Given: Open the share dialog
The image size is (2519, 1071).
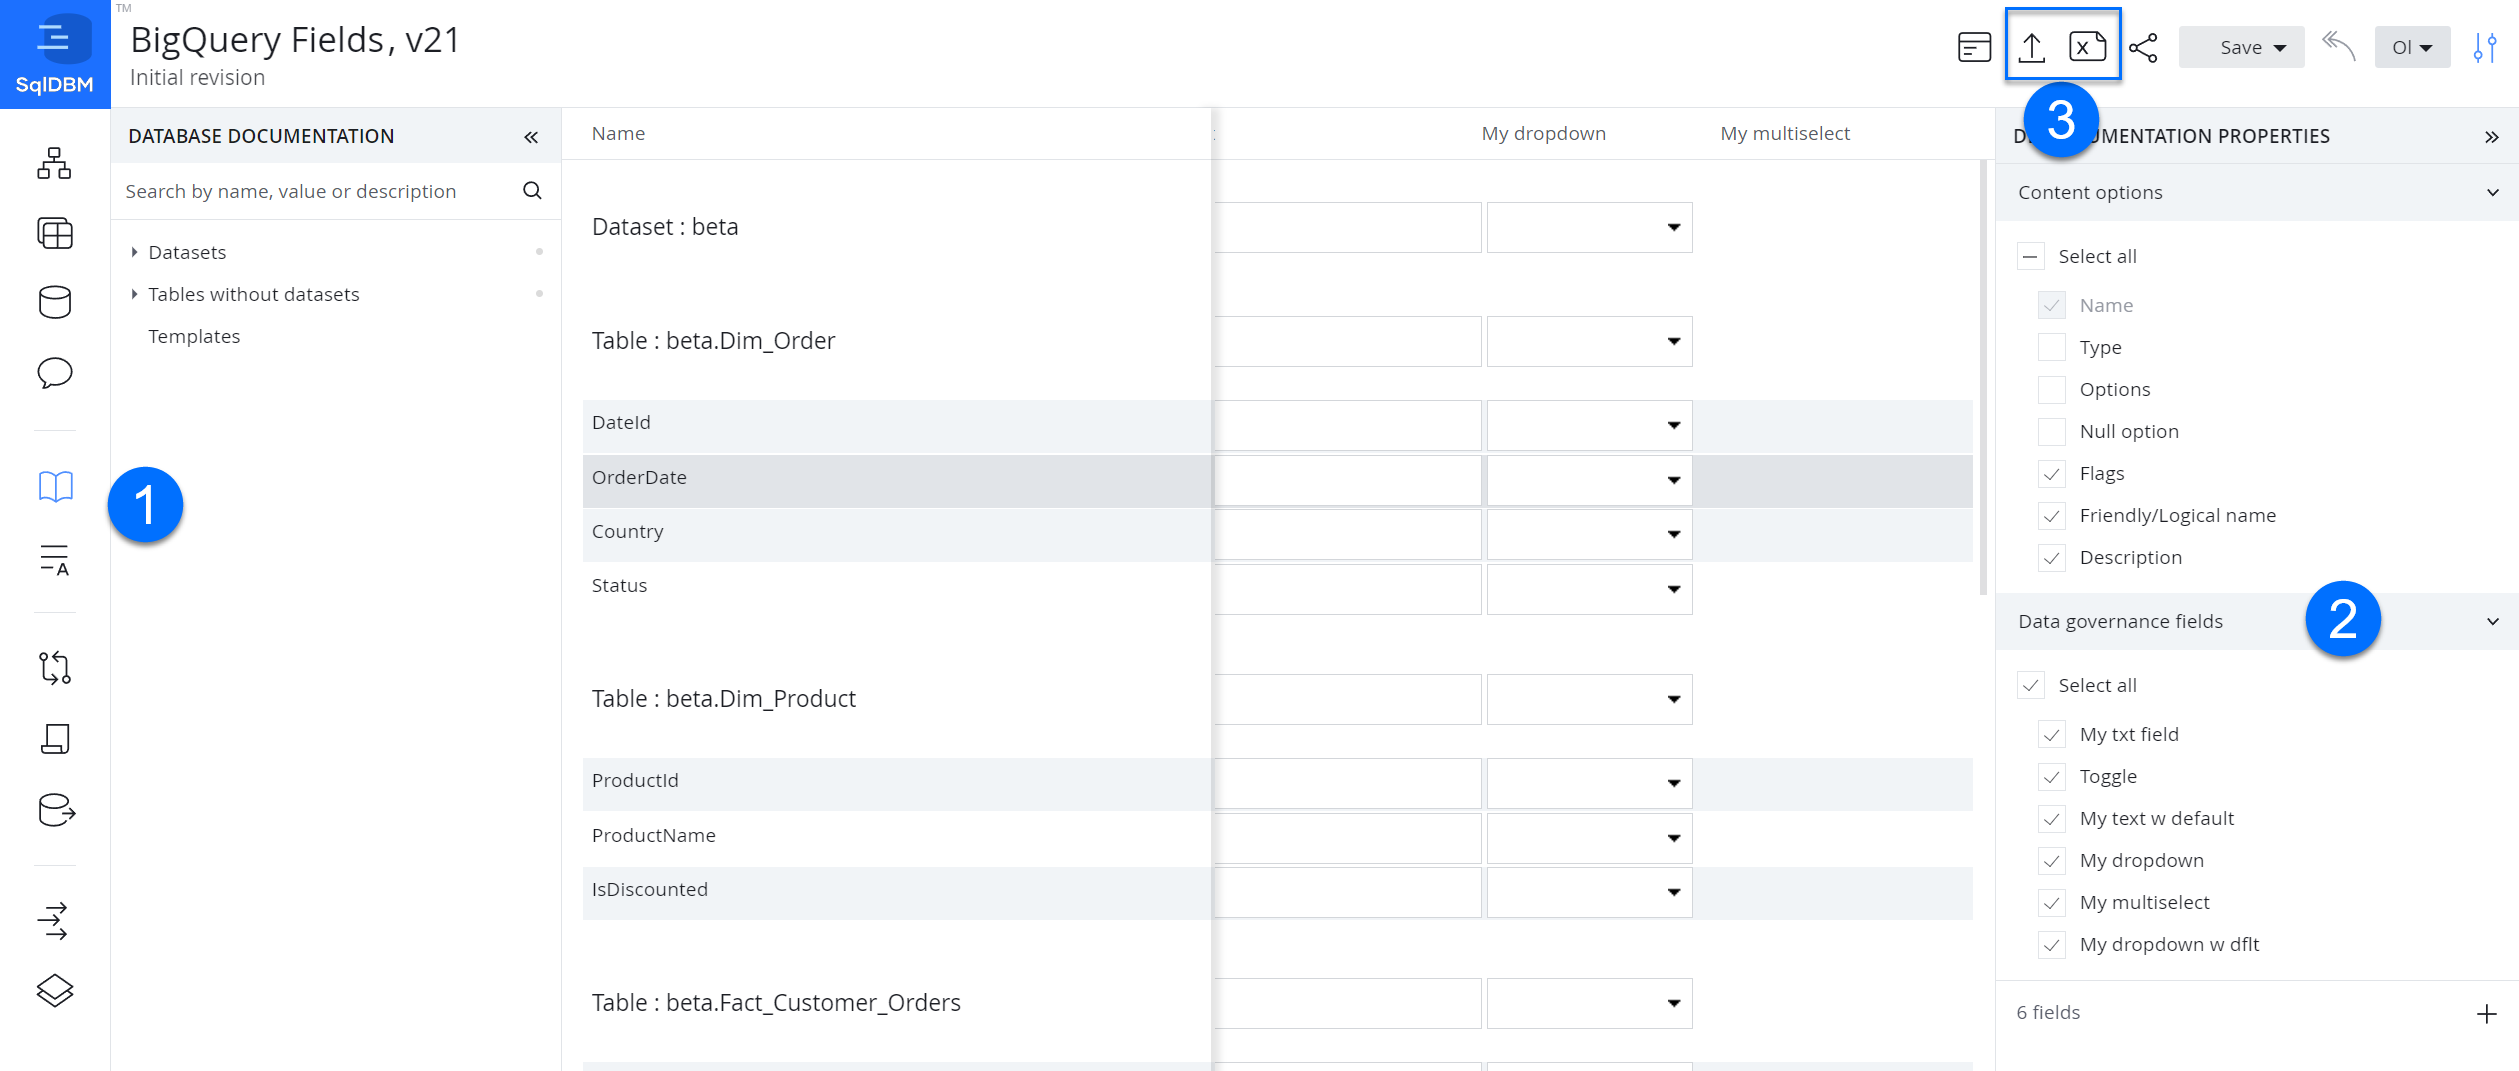Looking at the screenshot, I should 2144,46.
